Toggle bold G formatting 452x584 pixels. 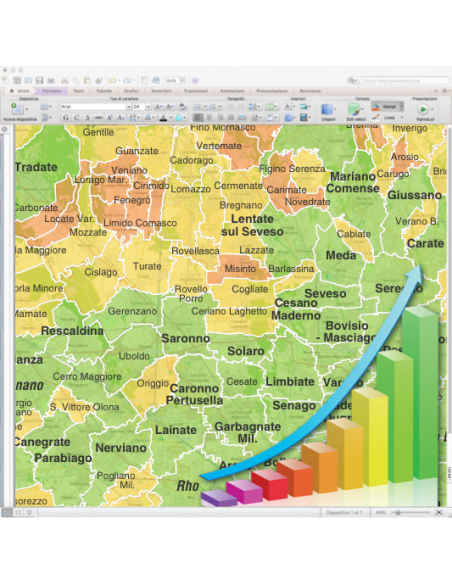pos(66,118)
